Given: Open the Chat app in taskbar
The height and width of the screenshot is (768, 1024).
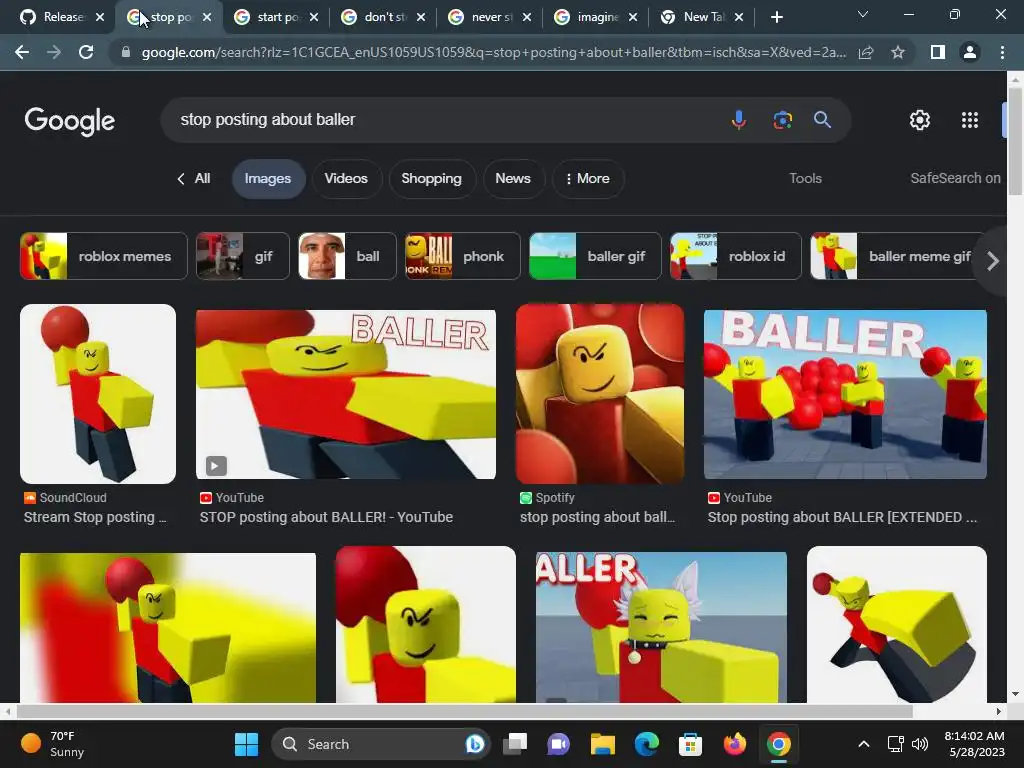Looking at the screenshot, I should tap(558, 744).
